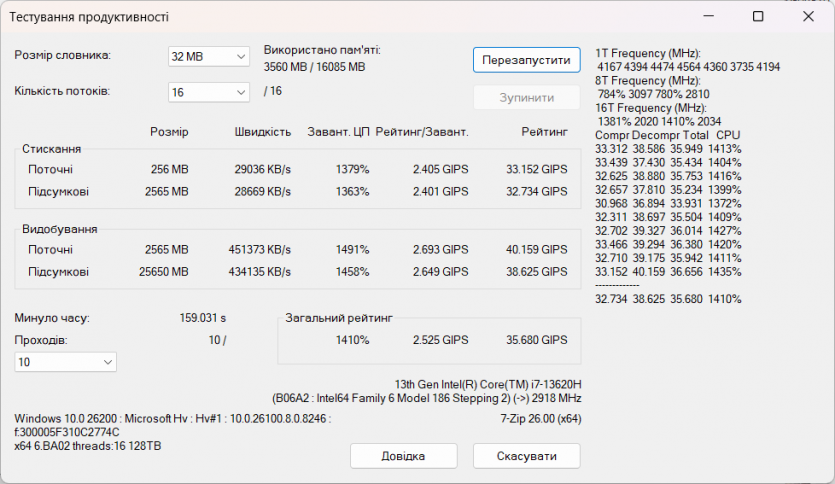
Task: Click the overall rating value 35.680 GIPS
Action: tap(538, 340)
